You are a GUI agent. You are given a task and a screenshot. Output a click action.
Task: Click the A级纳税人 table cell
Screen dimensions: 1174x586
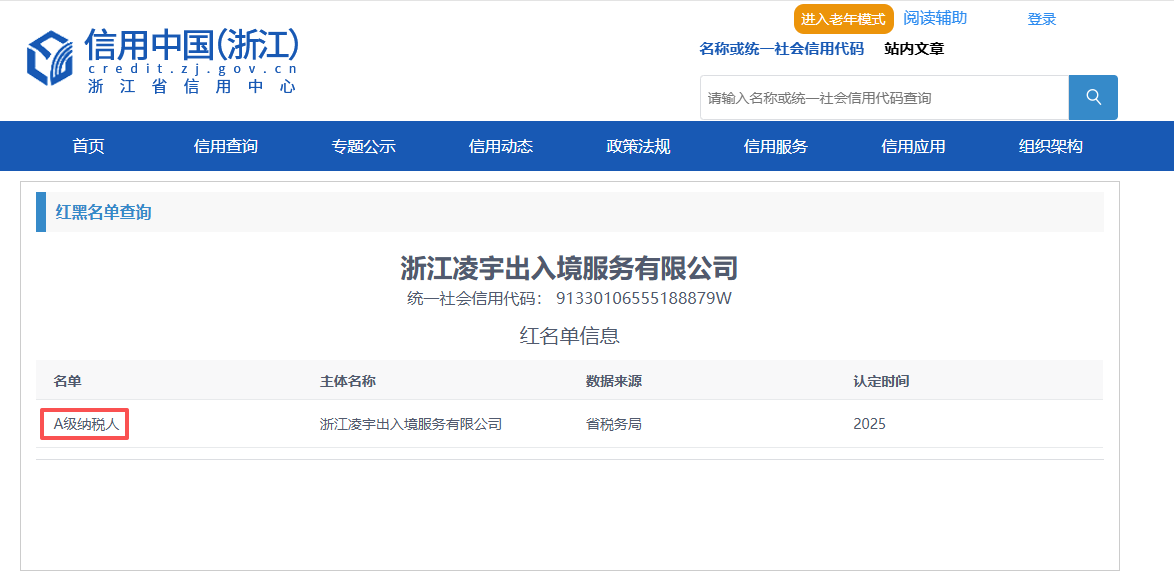pyautogui.click(x=85, y=424)
